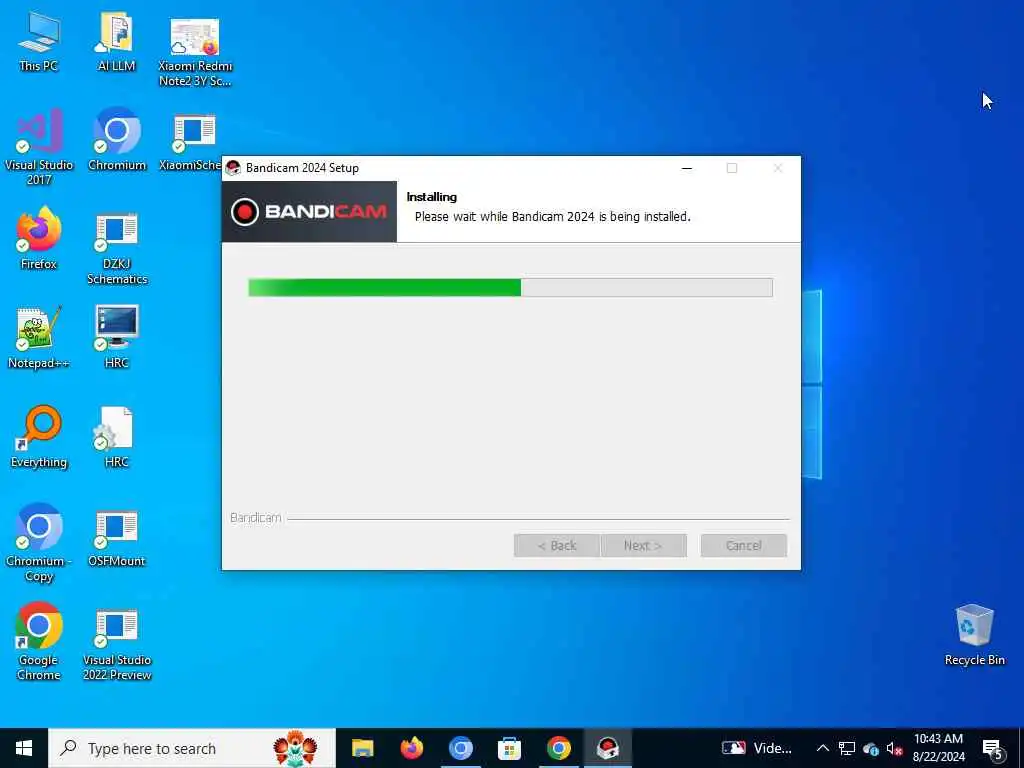
Task: Click the OneDrive cloud tray icon
Action: click(x=871, y=748)
